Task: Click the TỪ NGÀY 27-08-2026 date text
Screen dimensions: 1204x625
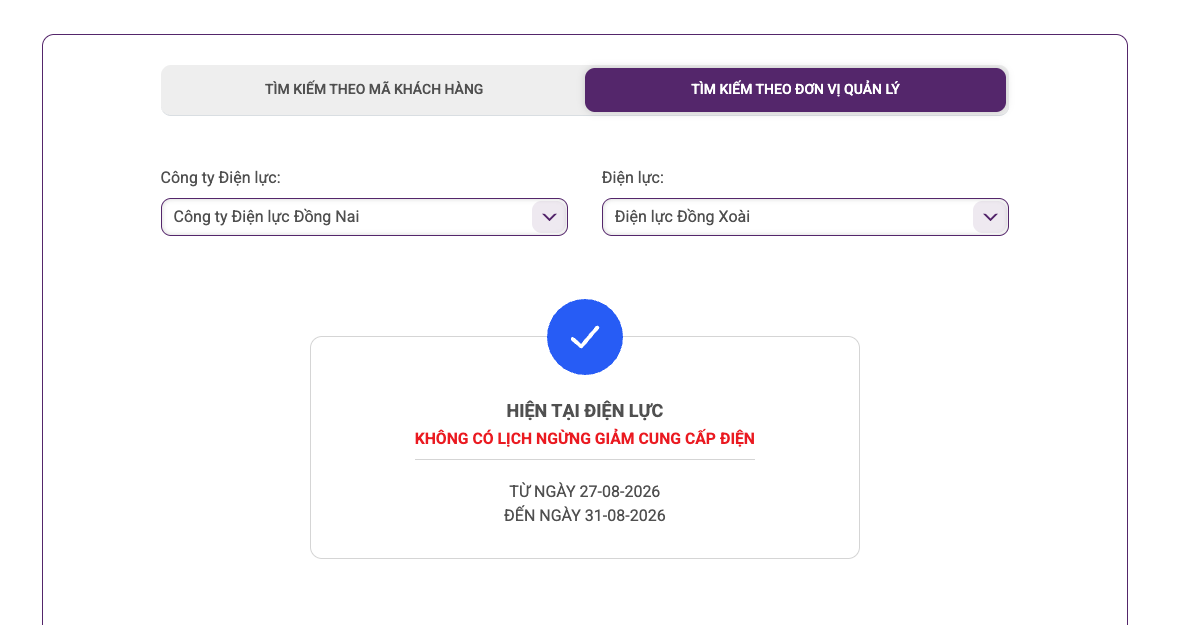Action: tap(585, 492)
